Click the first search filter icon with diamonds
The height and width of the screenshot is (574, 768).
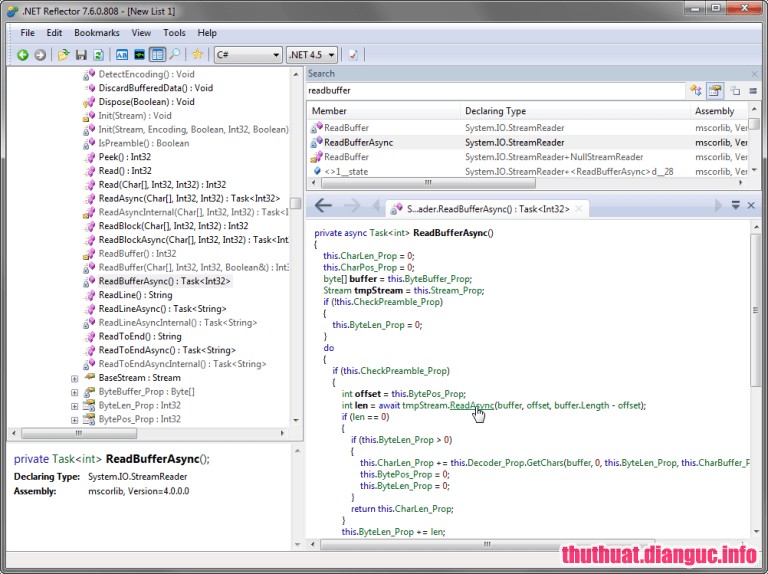coord(696,91)
